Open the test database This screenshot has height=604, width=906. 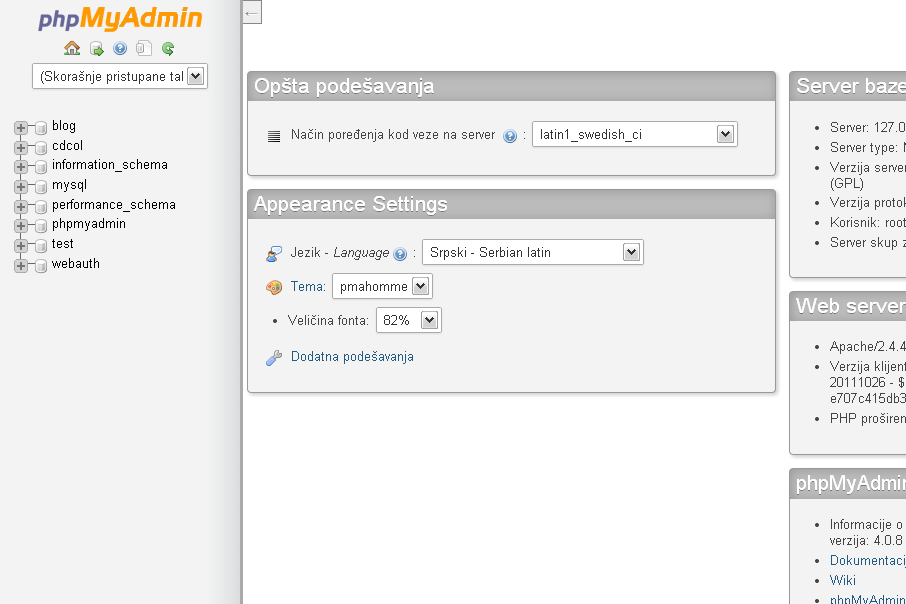(x=62, y=244)
